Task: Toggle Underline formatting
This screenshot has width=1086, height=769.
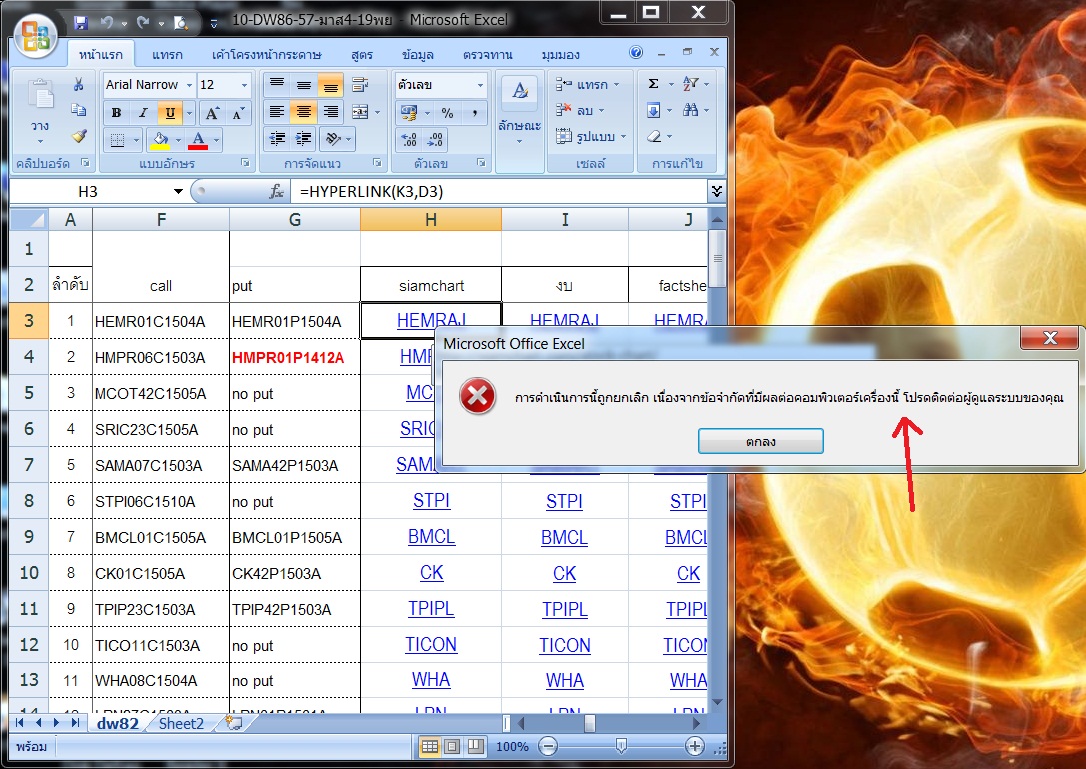Action: pos(169,113)
